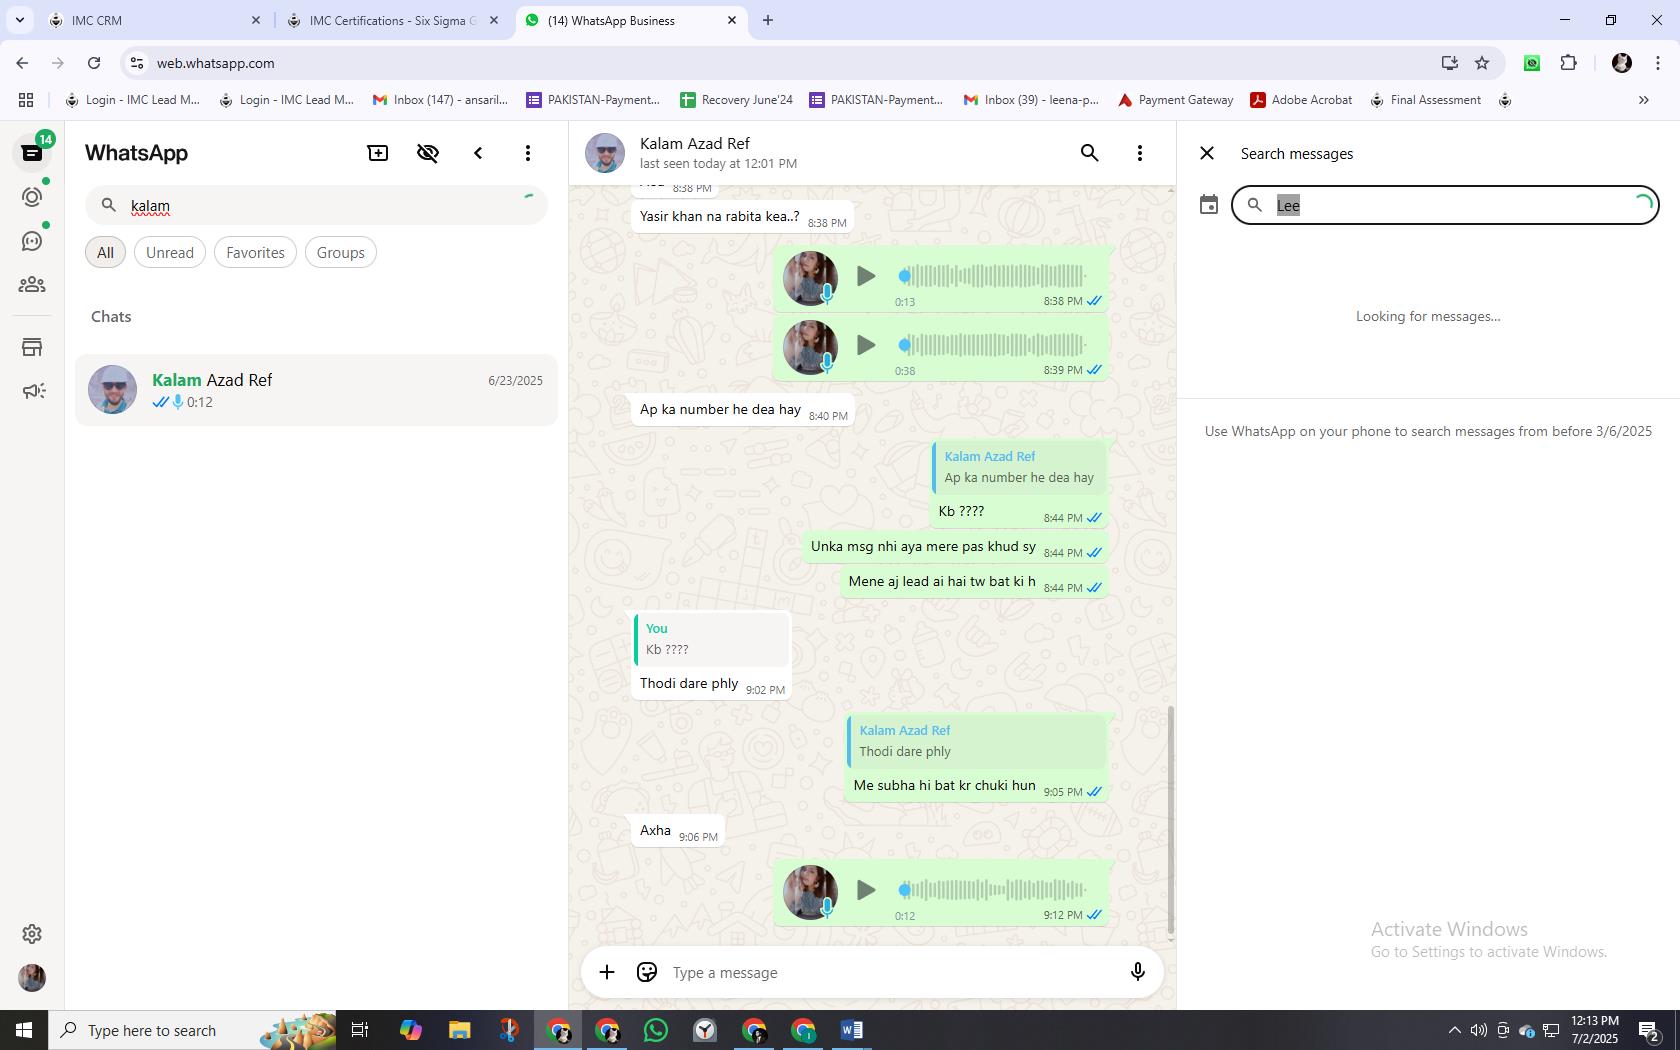Open the taskbar volume speaker icon
This screenshot has height=1050, width=1680.
(x=1478, y=1030)
